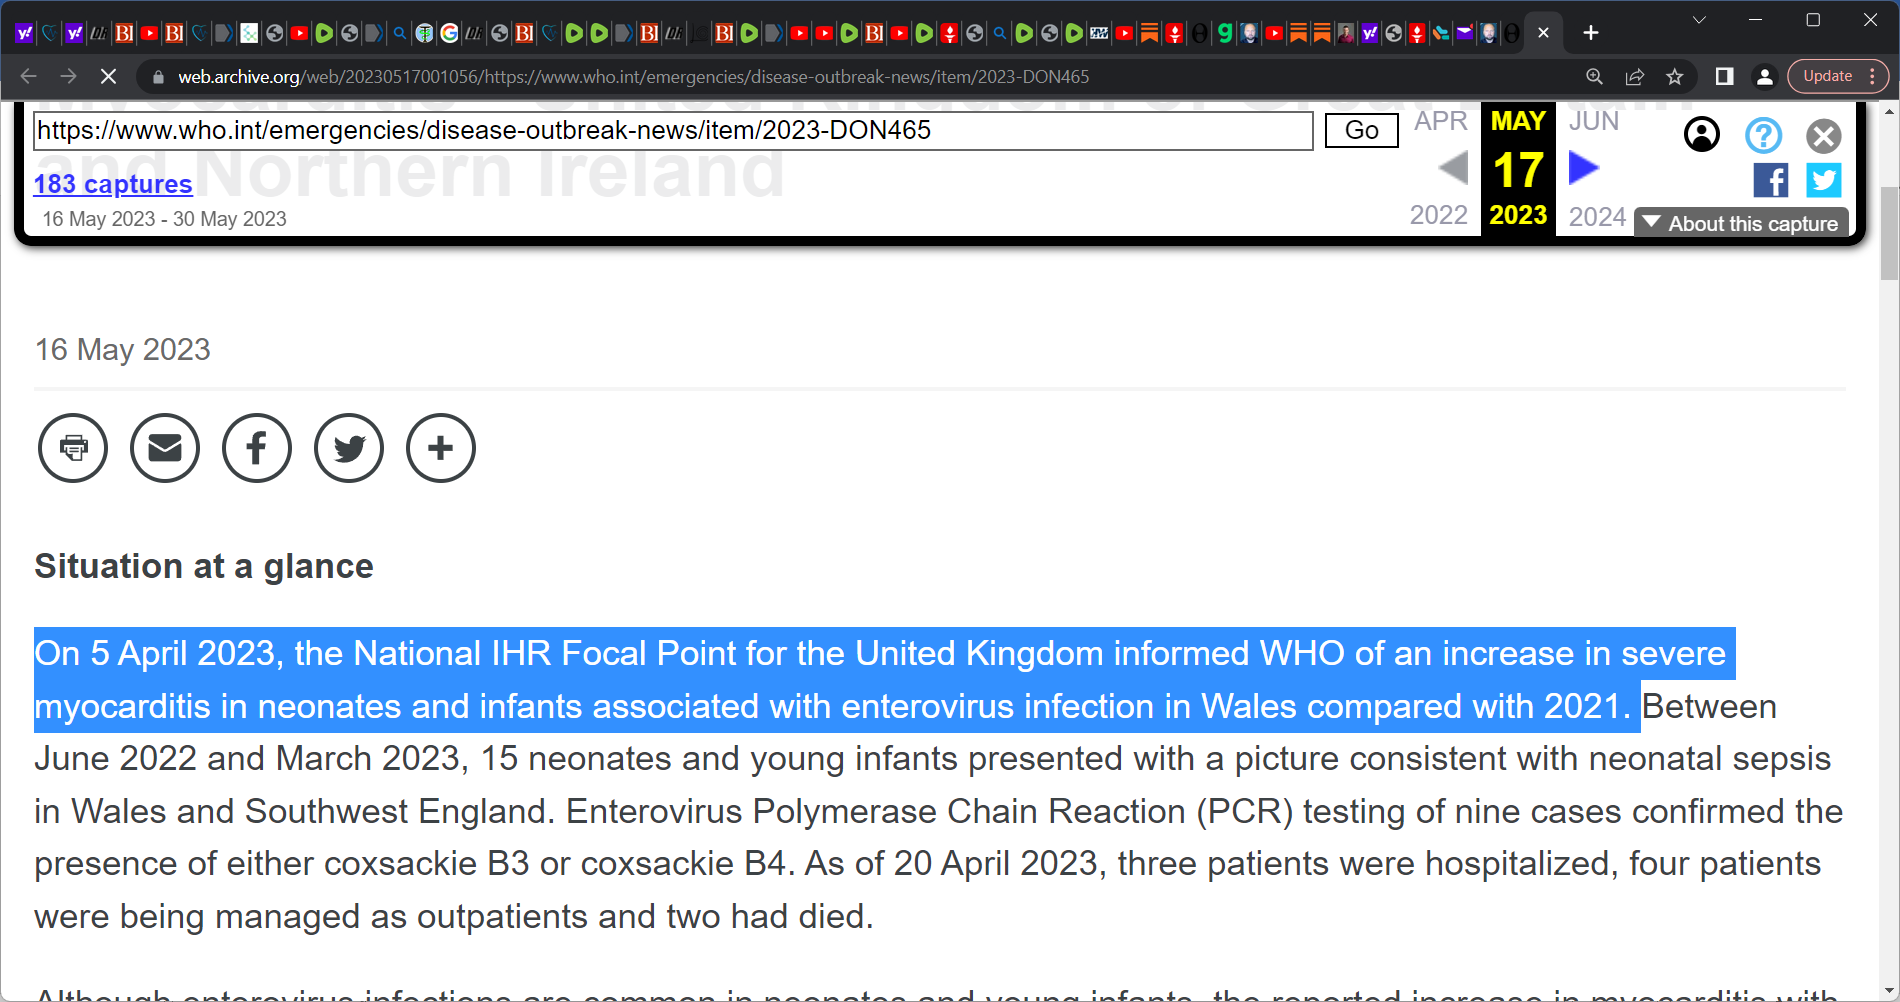Open a new browser tab
This screenshot has height=1002, width=1900.
coord(1591,33)
